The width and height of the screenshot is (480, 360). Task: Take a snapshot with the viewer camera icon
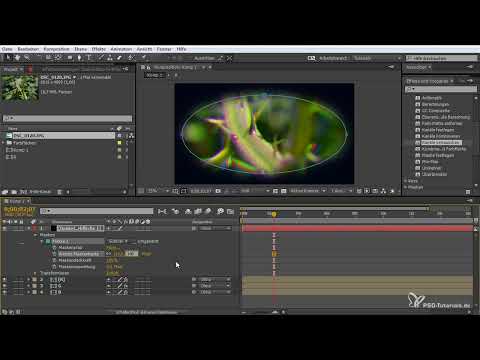pyautogui.click(x=218, y=191)
